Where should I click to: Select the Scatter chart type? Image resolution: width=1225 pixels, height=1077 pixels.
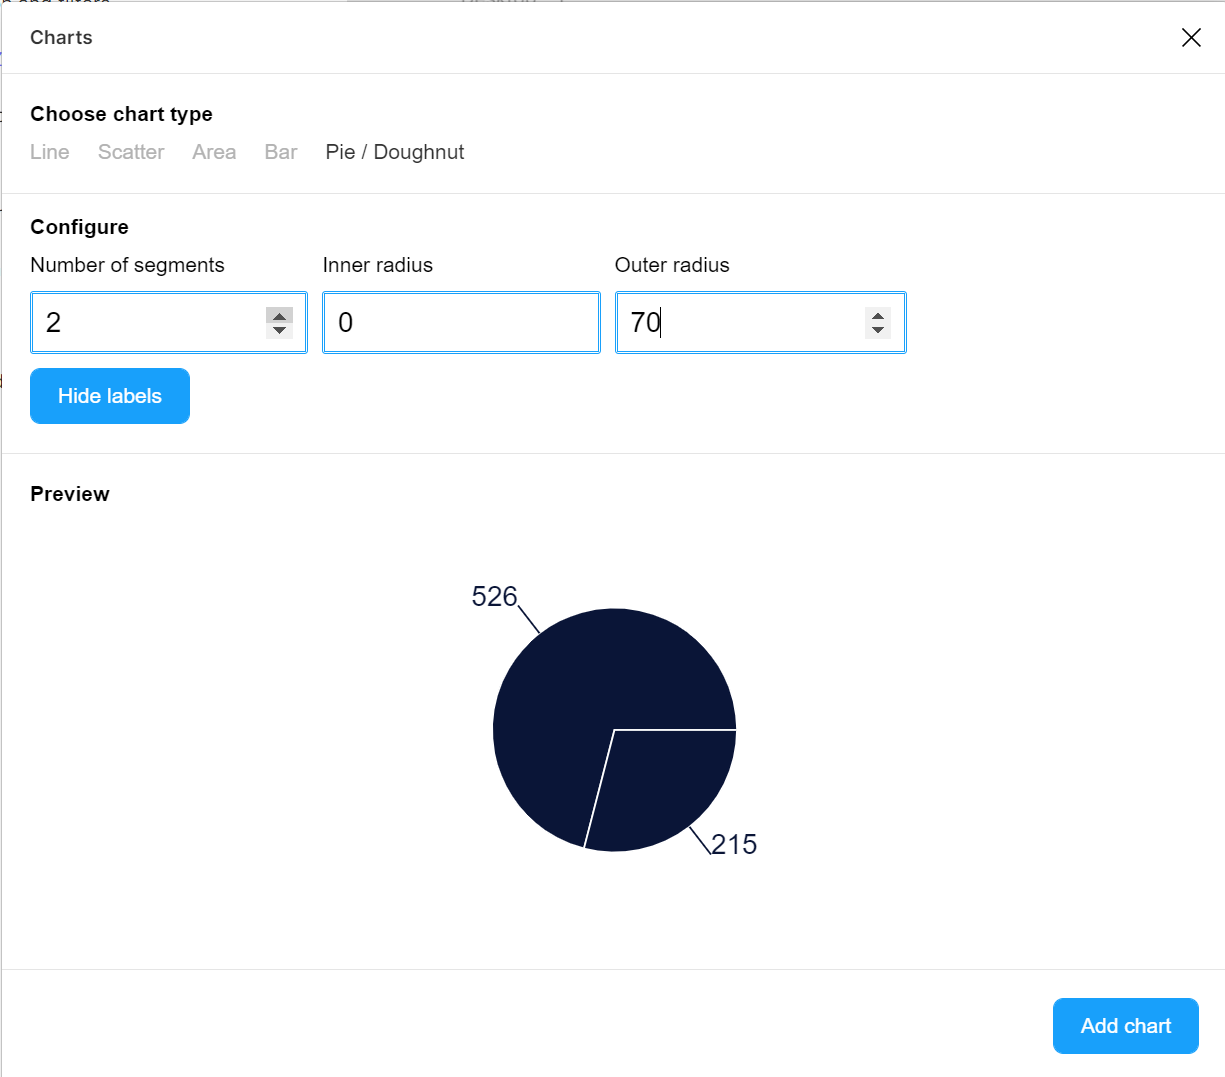point(131,152)
